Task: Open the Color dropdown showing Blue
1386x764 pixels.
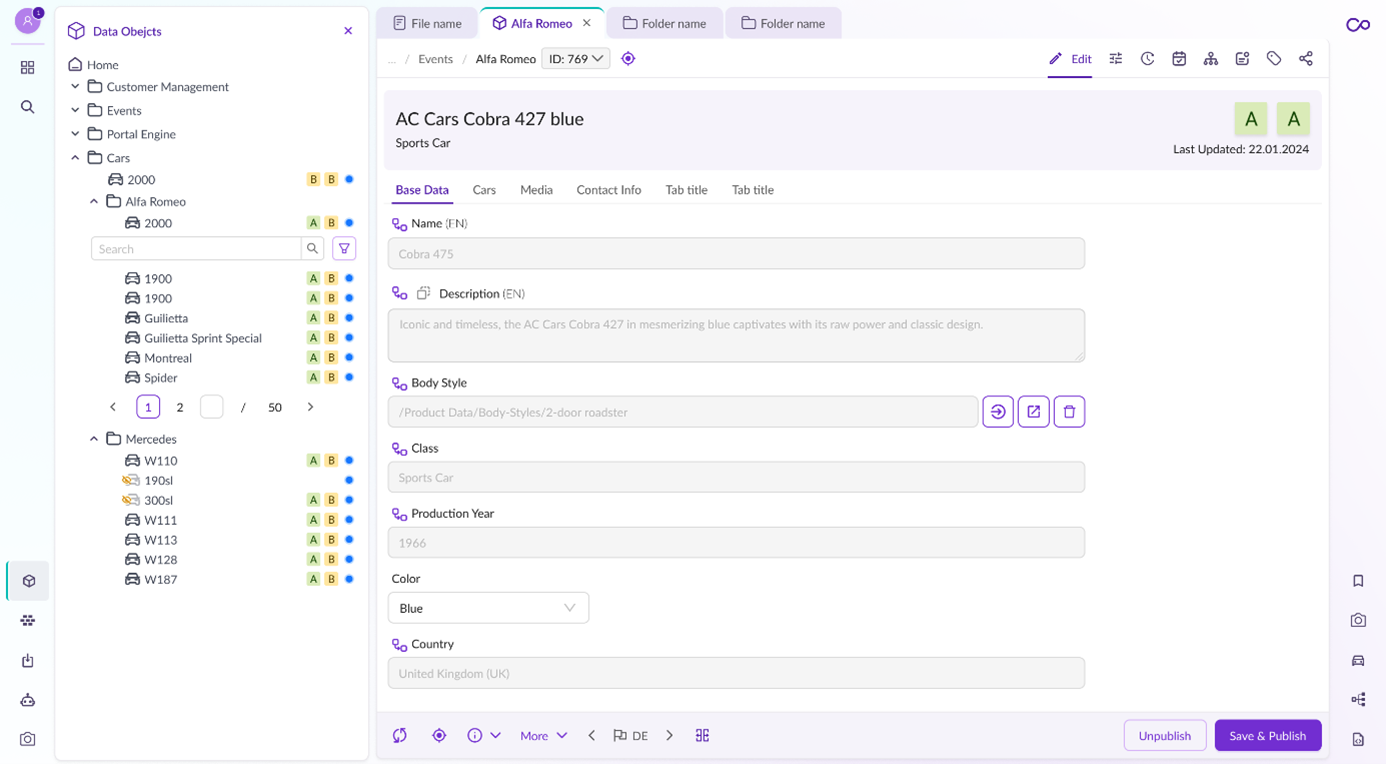Action: (488, 608)
